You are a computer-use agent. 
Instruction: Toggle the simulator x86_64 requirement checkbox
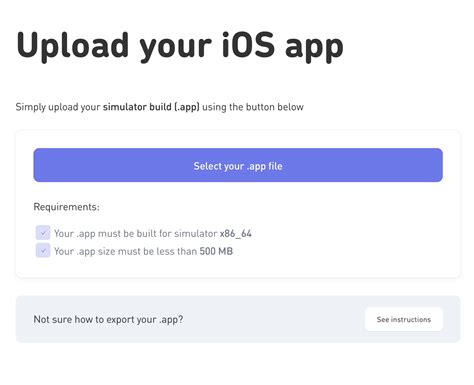click(43, 233)
